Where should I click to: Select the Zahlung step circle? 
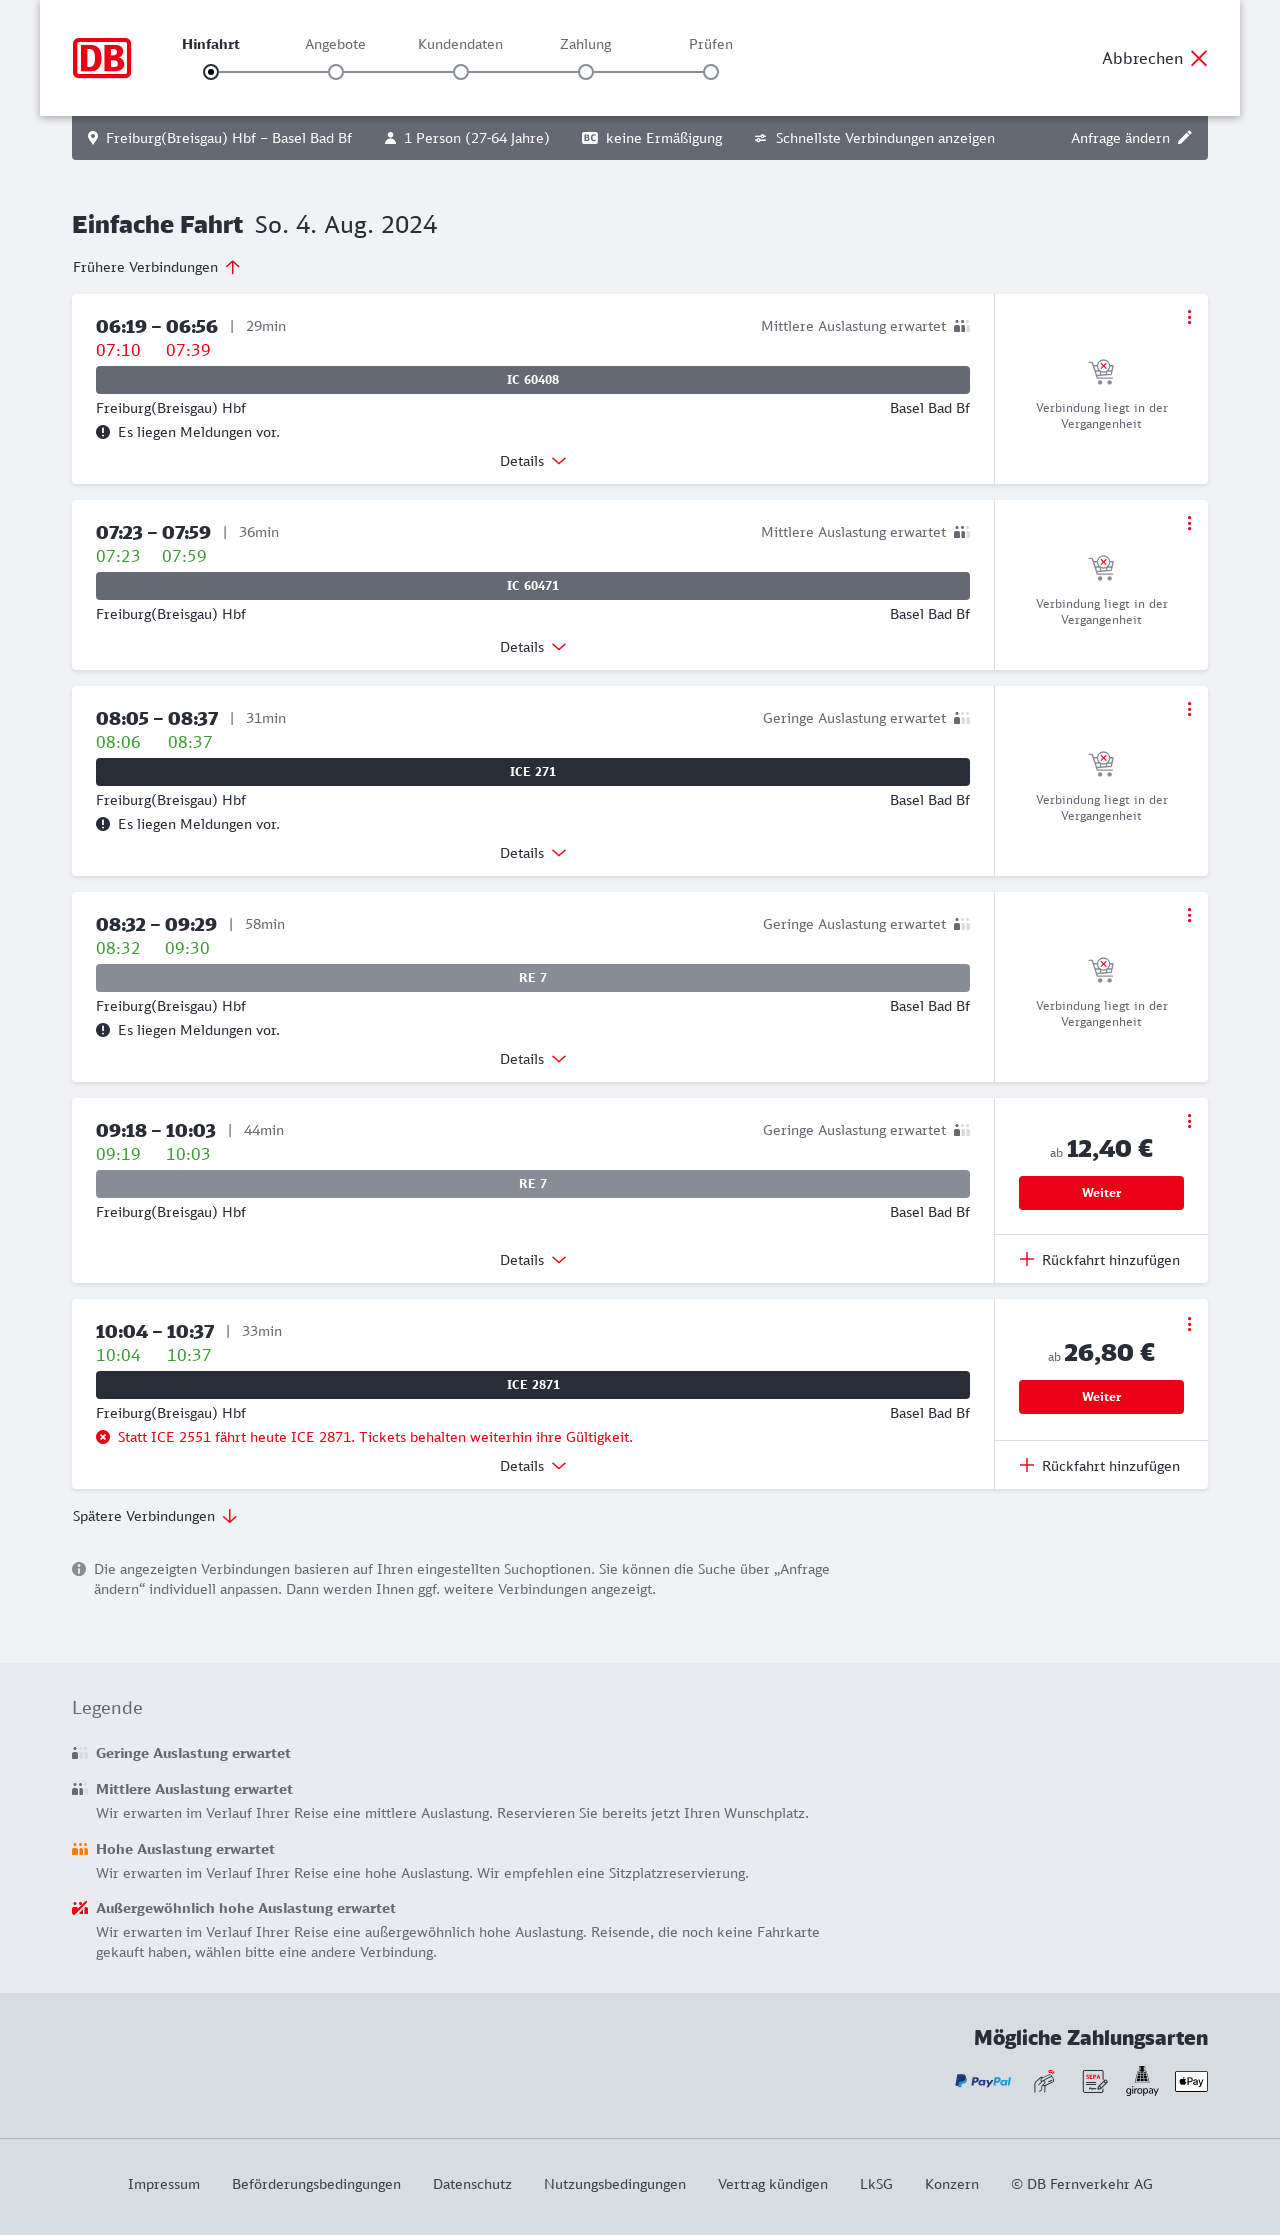click(586, 72)
